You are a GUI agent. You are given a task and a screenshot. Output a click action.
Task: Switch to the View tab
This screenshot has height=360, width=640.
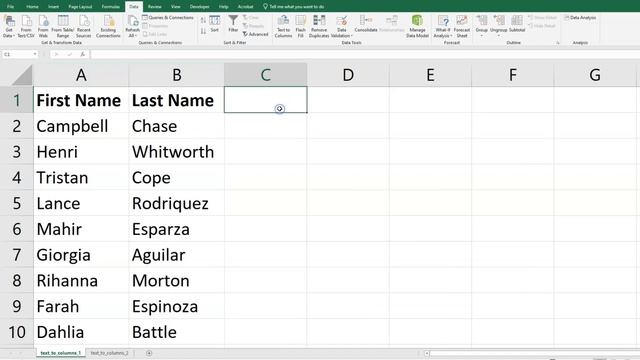[x=176, y=7]
